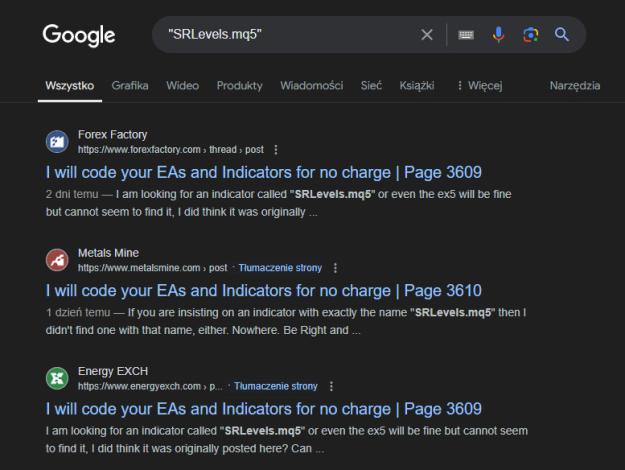
Task: Click the energyexch.com URL breadcrumb
Action: pos(150,386)
